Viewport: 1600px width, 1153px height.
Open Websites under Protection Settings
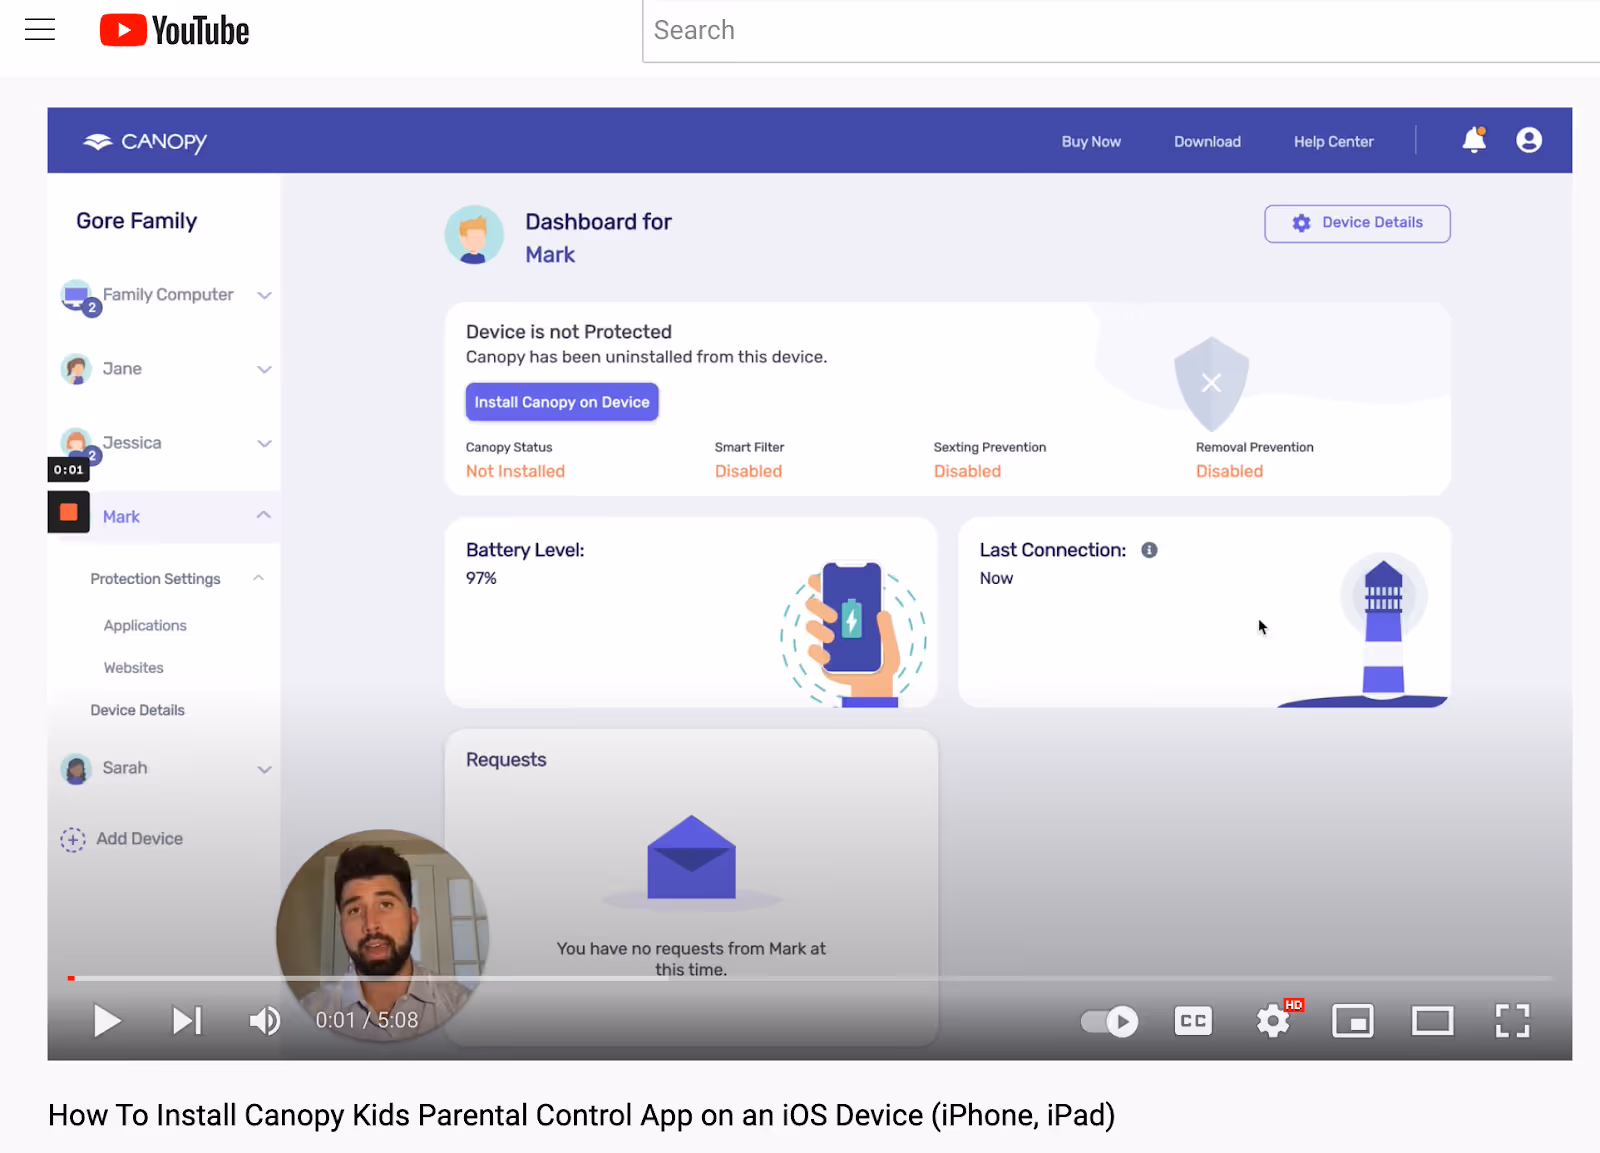(x=133, y=668)
